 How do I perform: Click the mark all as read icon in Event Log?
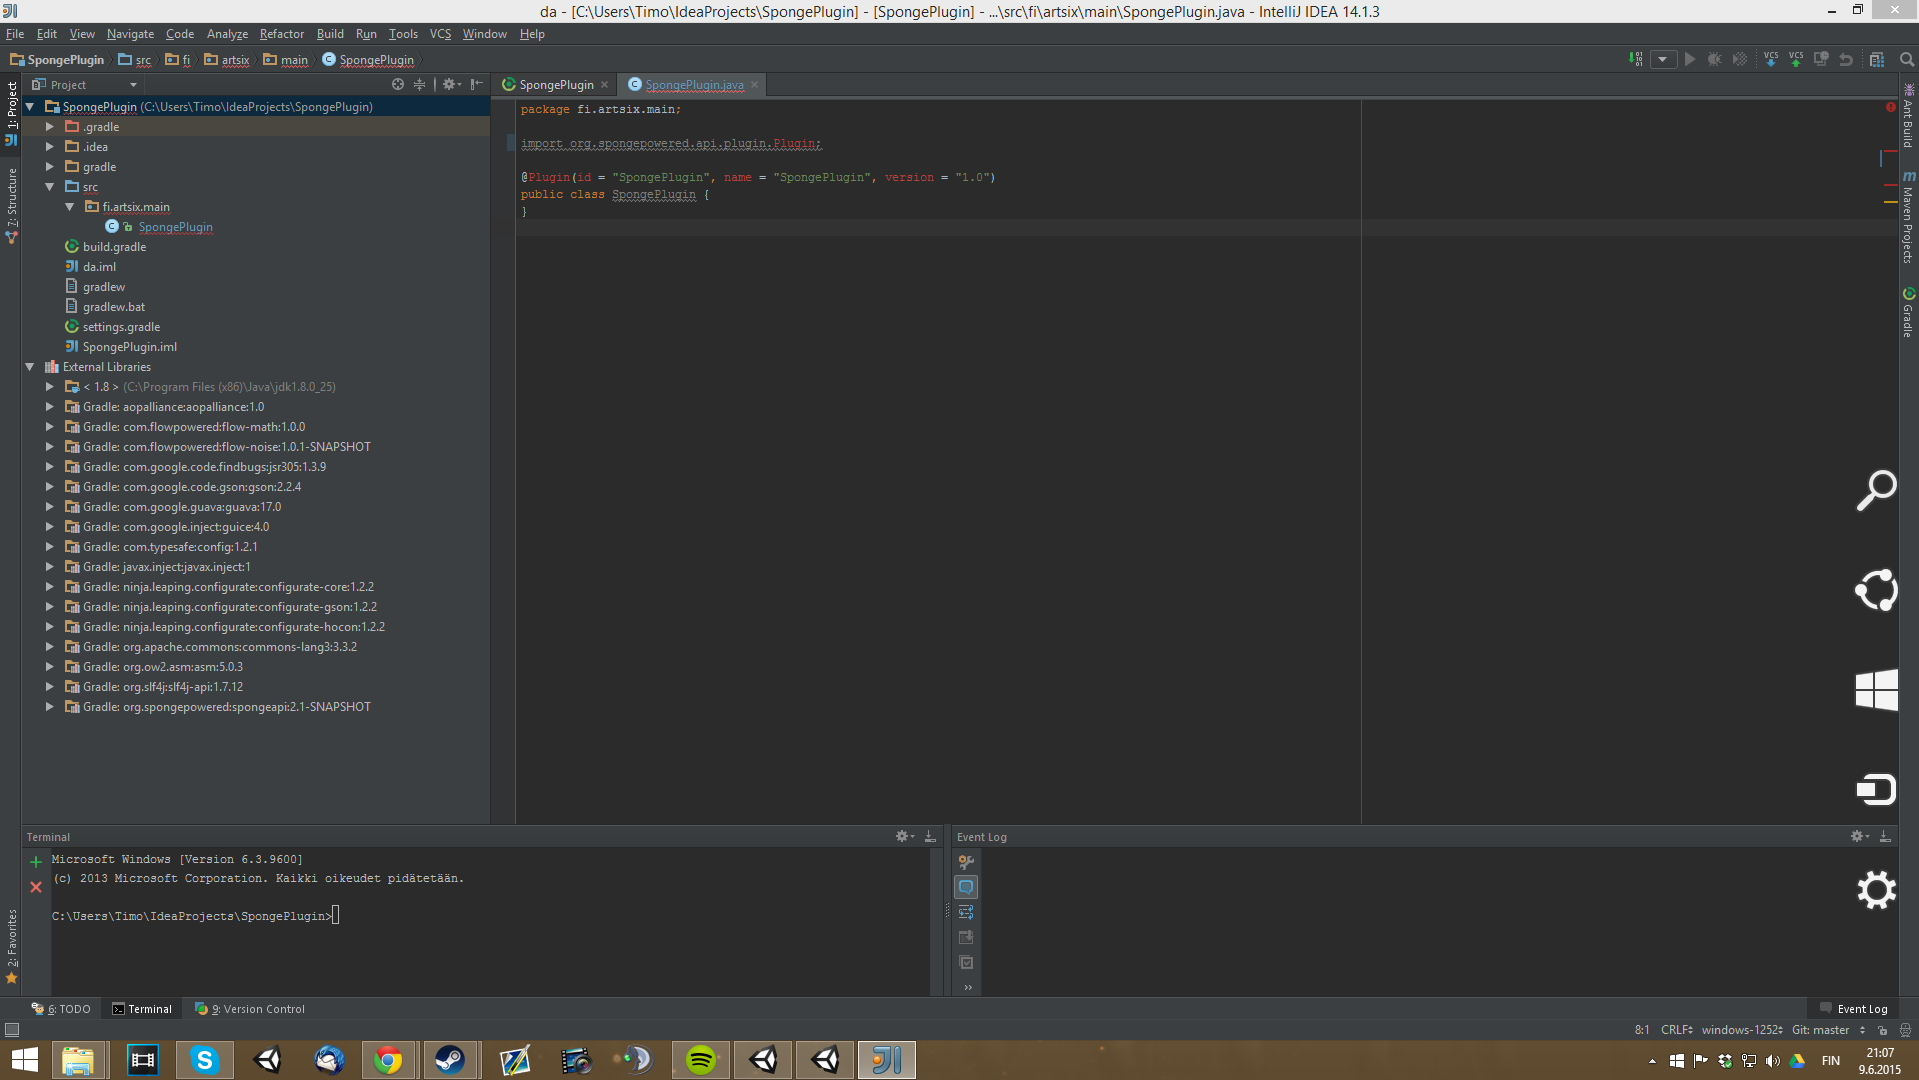(966, 962)
